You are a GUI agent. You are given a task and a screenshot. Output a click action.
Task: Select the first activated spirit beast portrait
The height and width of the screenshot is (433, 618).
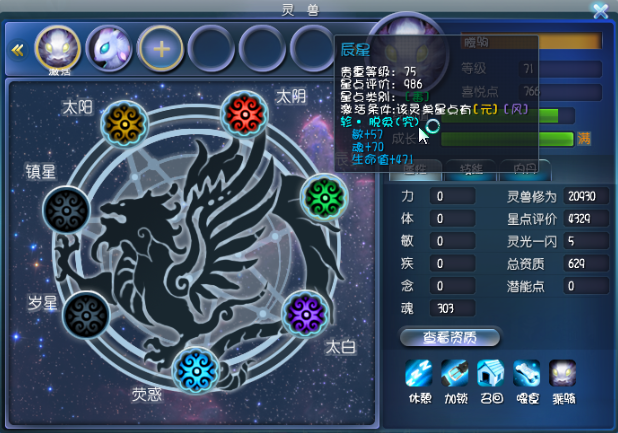pos(58,49)
